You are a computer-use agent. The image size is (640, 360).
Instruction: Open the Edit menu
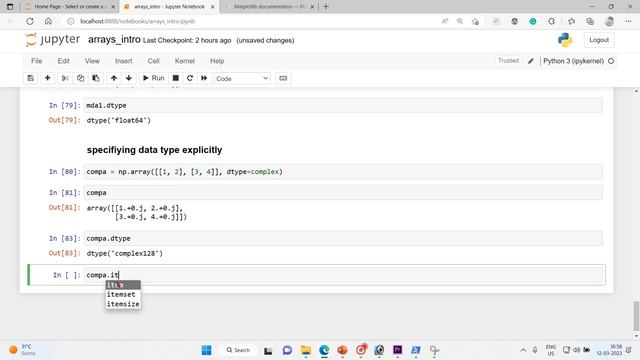[x=63, y=61]
